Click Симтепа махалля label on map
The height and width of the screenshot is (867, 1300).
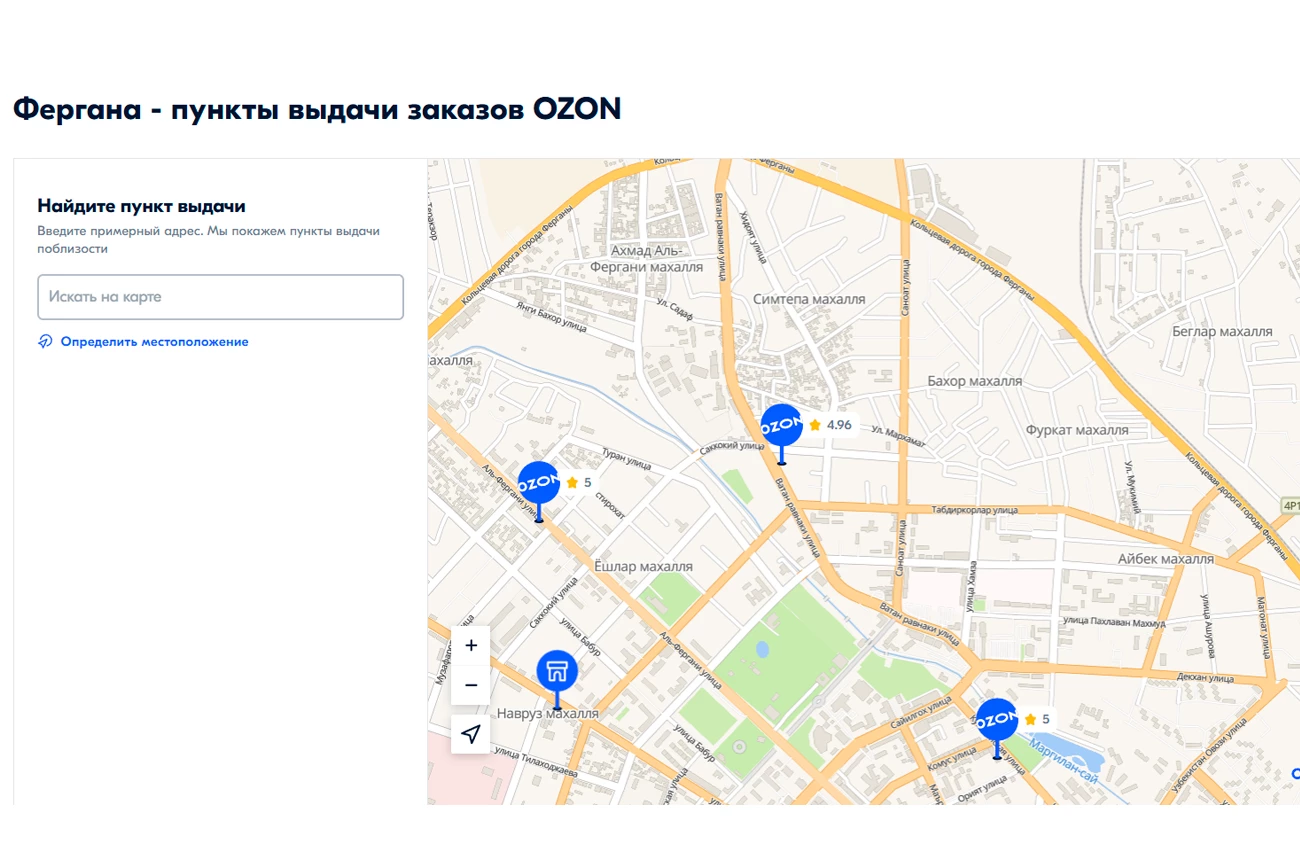point(809,299)
